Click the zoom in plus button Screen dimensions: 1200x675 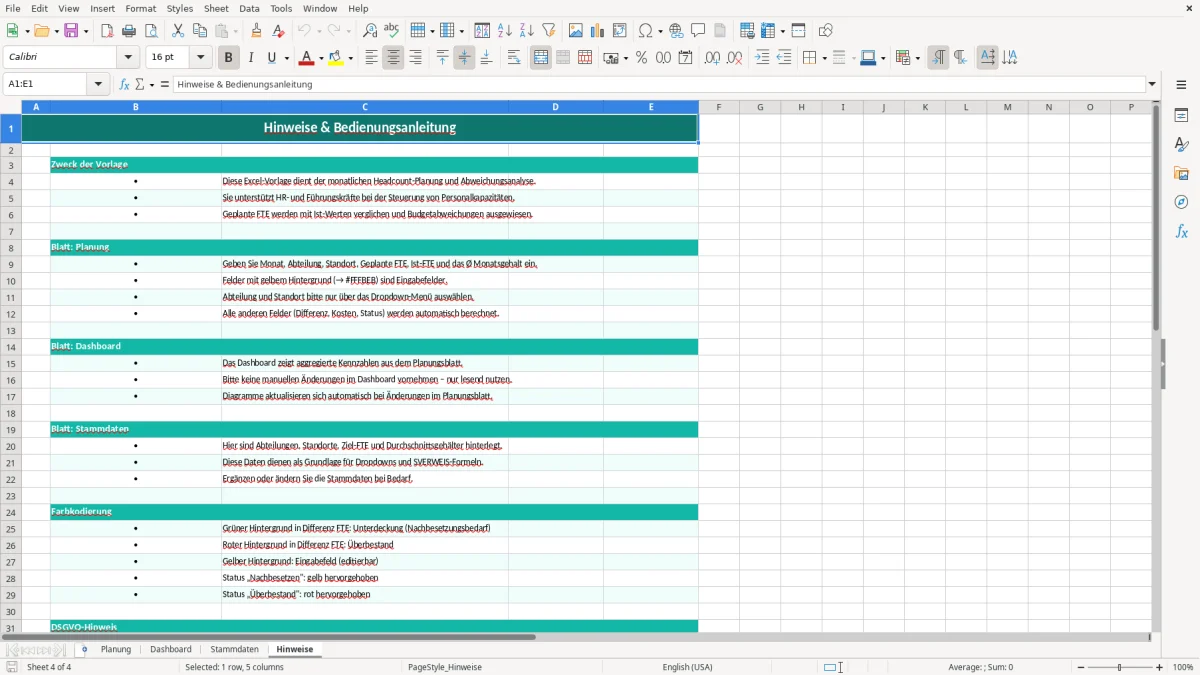tap(1160, 667)
